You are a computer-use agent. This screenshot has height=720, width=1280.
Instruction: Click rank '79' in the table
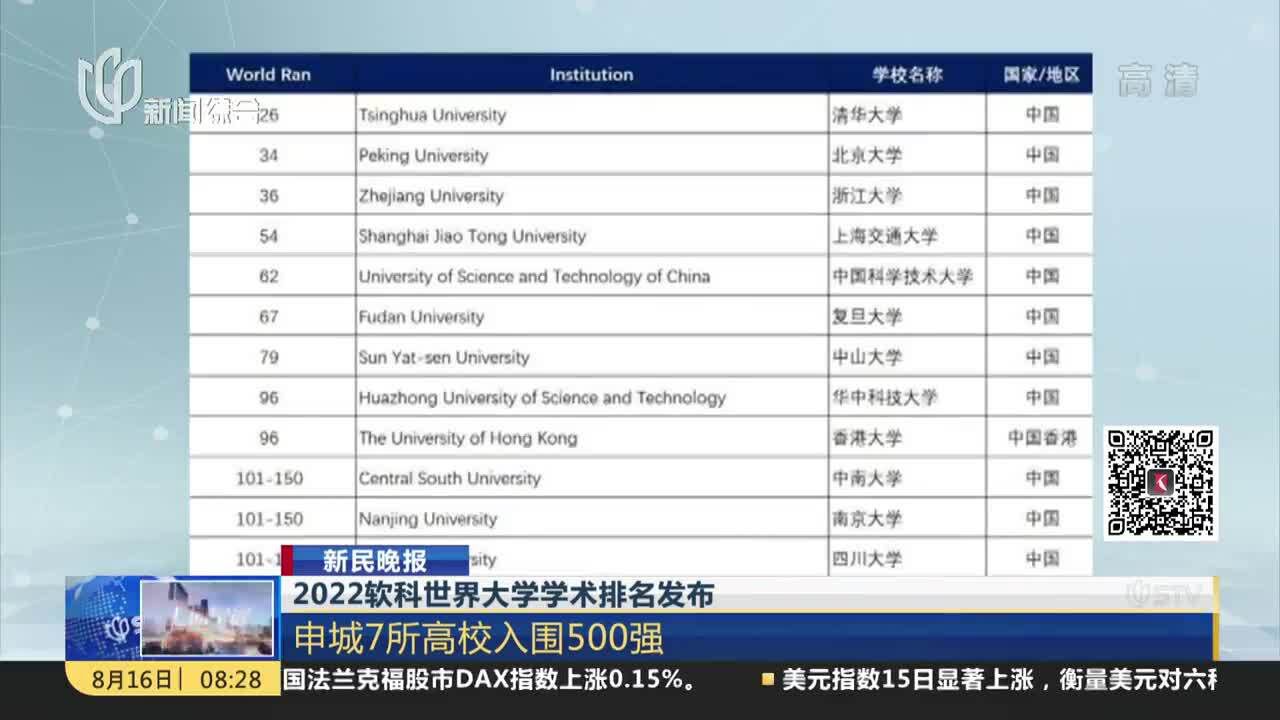(x=269, y=357)
